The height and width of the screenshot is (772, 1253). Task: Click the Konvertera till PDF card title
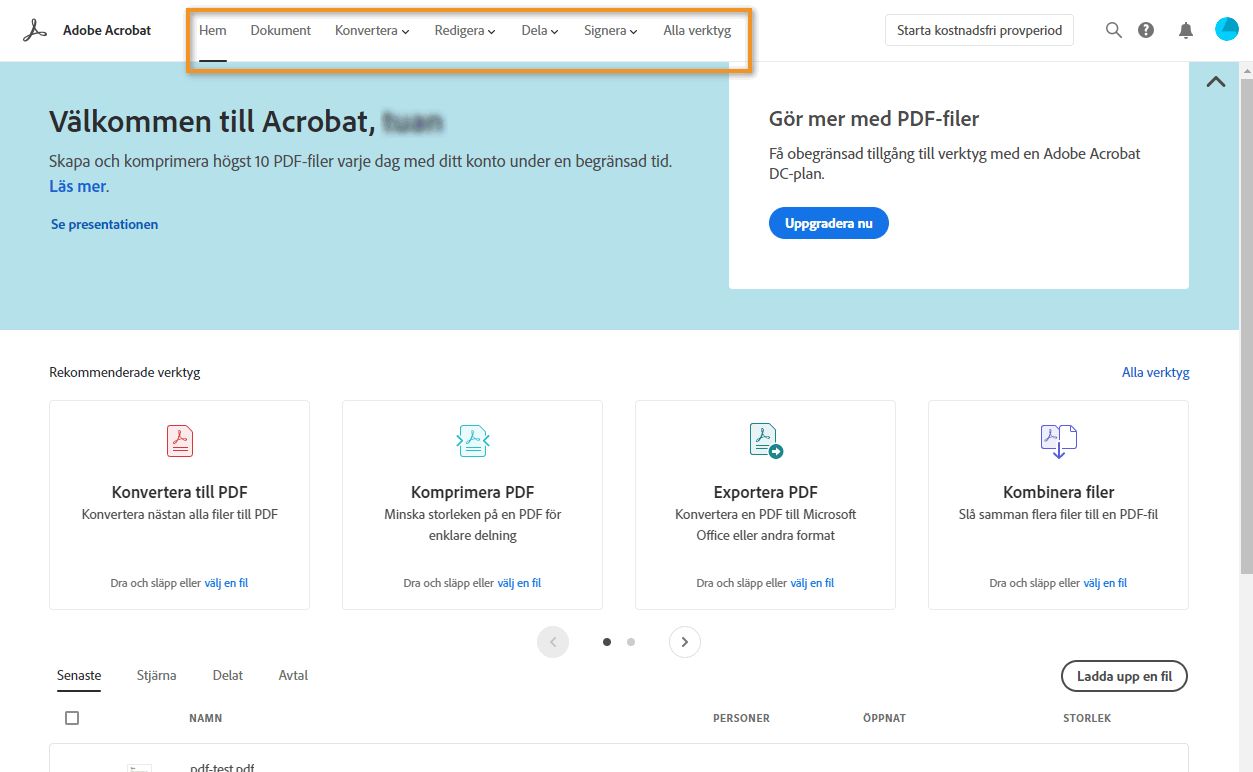[x=180, y=492]
